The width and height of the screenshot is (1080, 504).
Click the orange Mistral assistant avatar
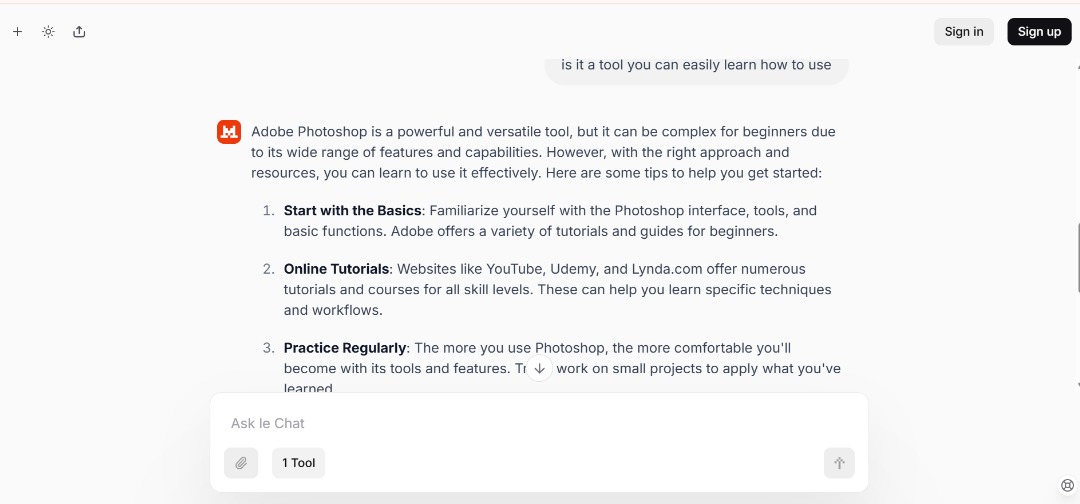tap(229, 132)
